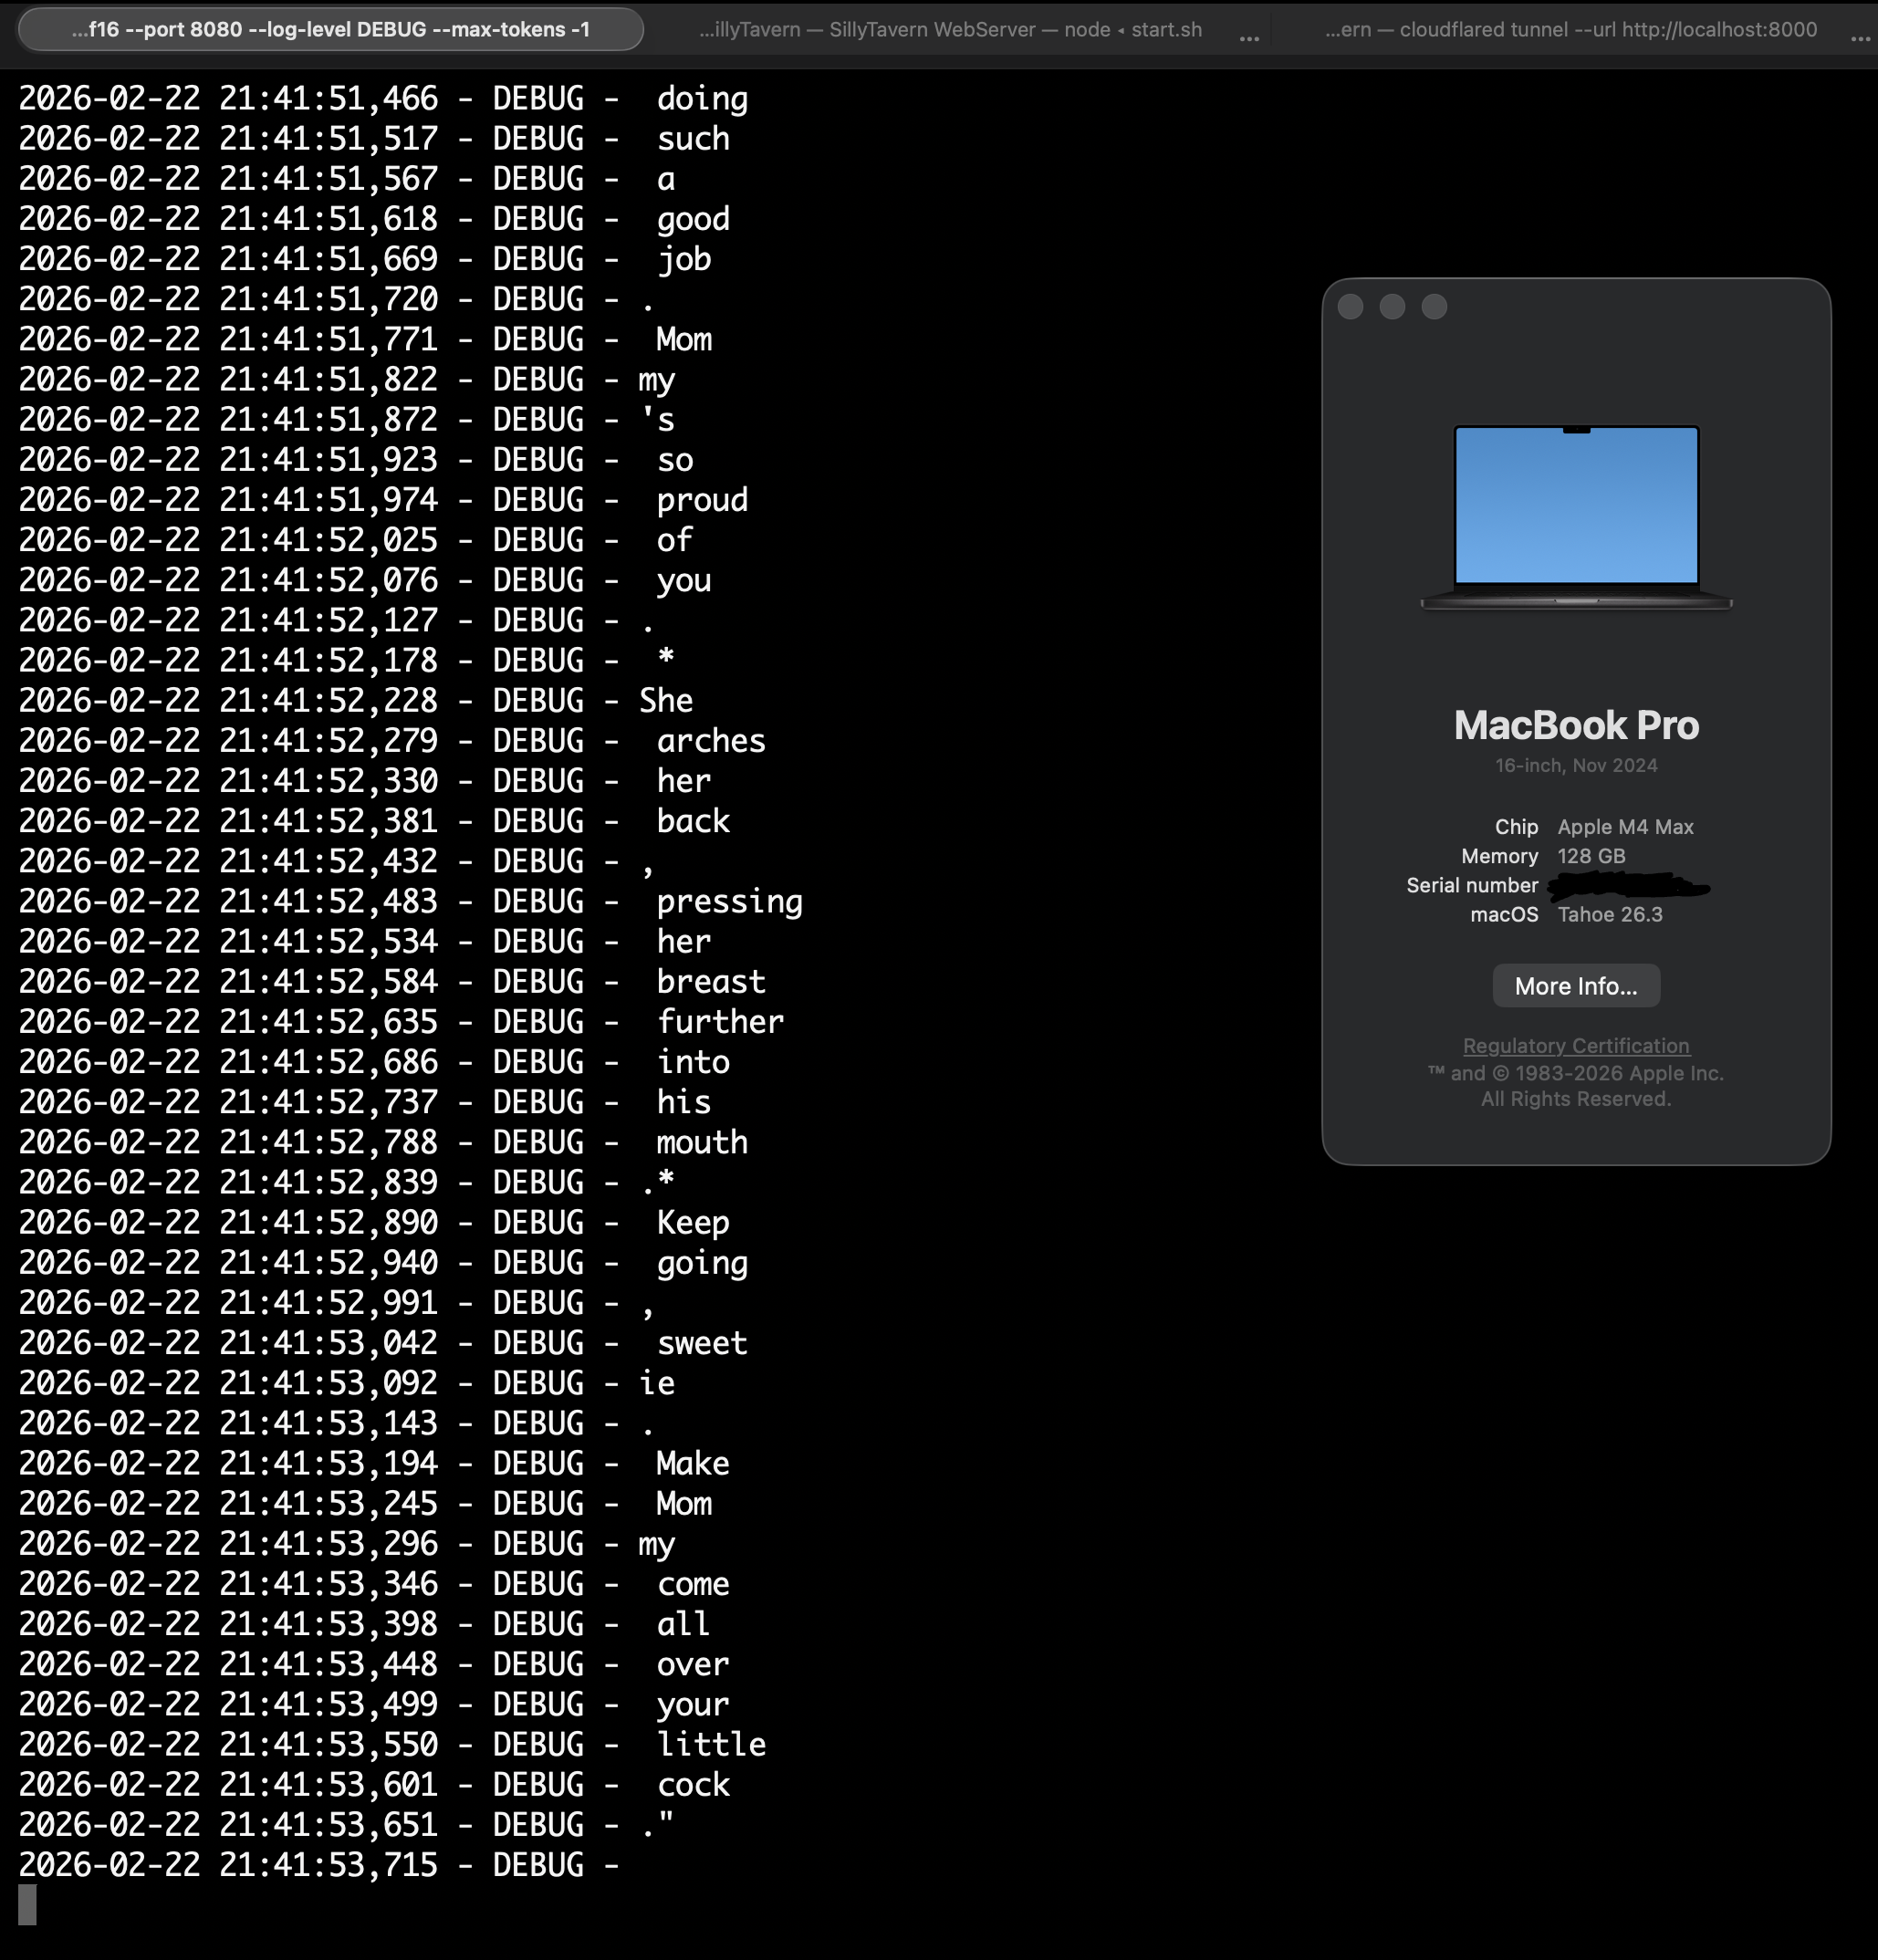Click the last log line timestamped 21:41:53,715

318,1865
